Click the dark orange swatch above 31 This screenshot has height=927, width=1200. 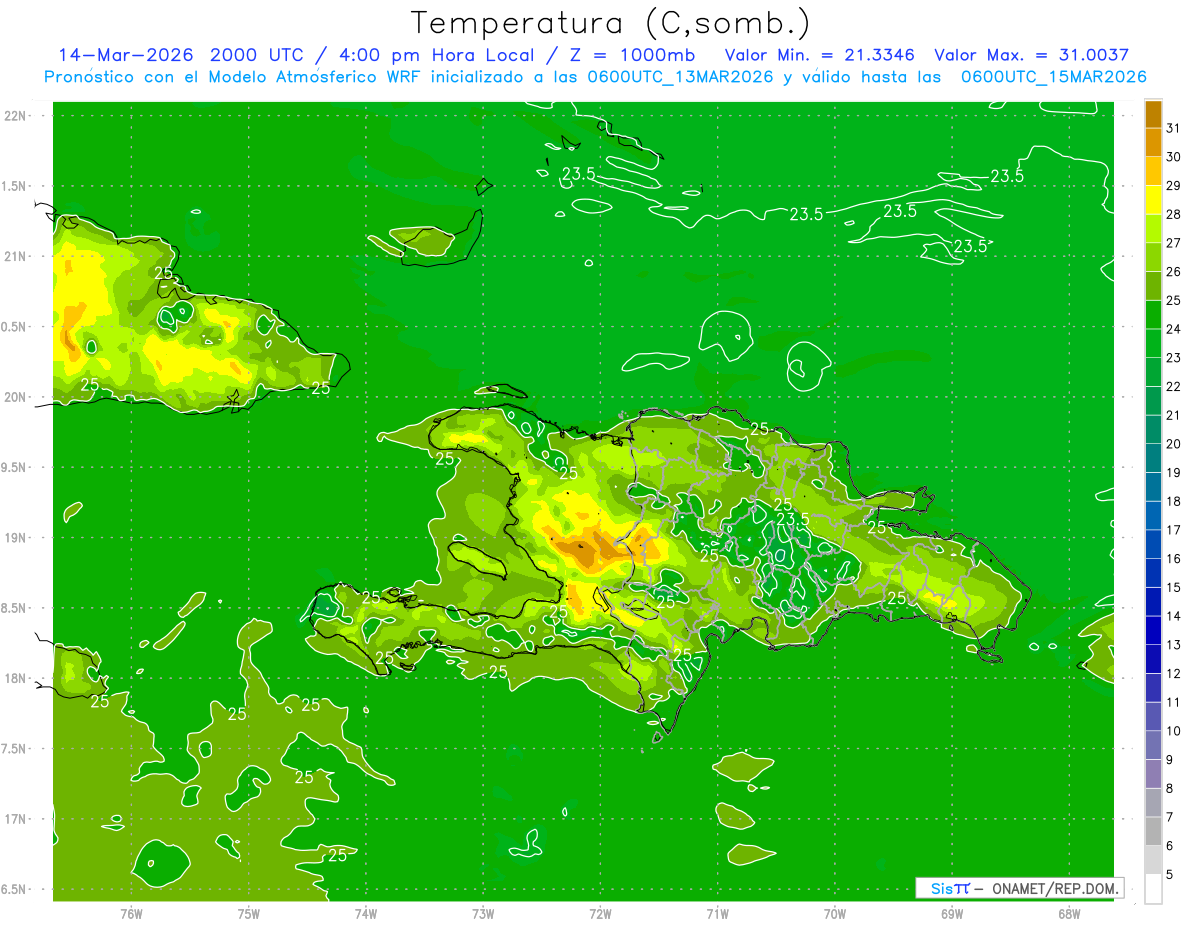click(1153, 113)
